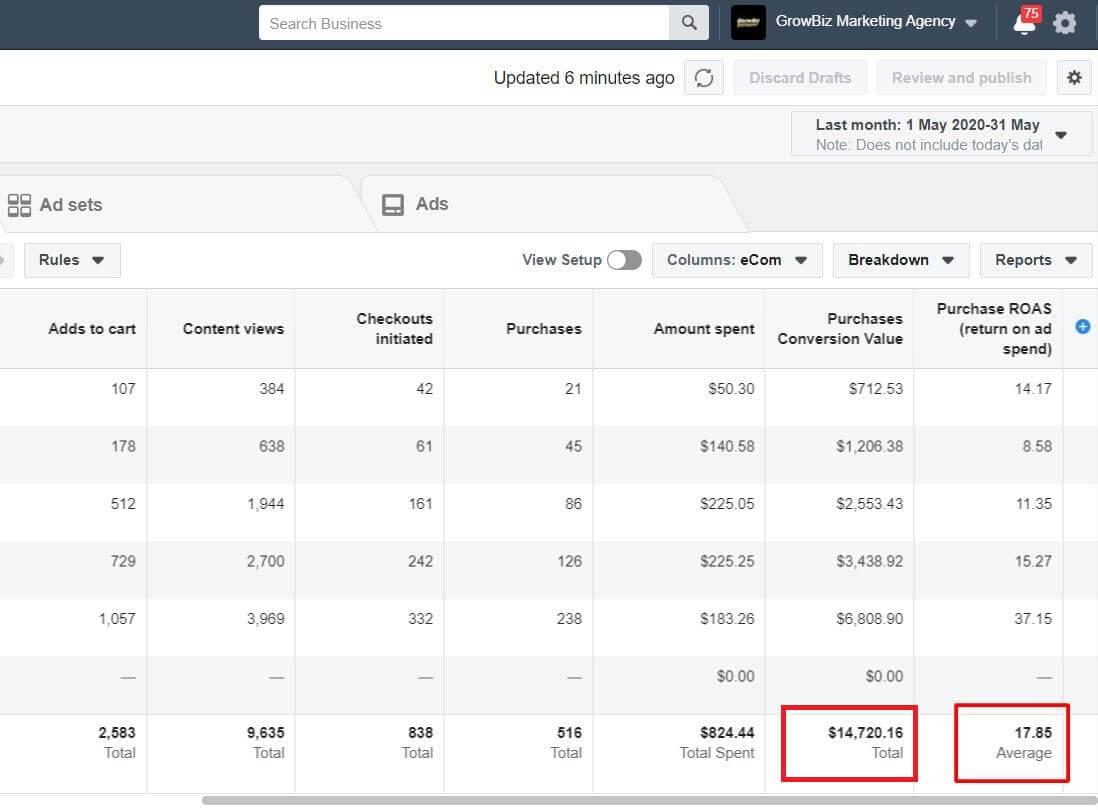Screen dimensions: 1098x810
Task: Click the blue plus add column icon
Action: pos(1082,327)
